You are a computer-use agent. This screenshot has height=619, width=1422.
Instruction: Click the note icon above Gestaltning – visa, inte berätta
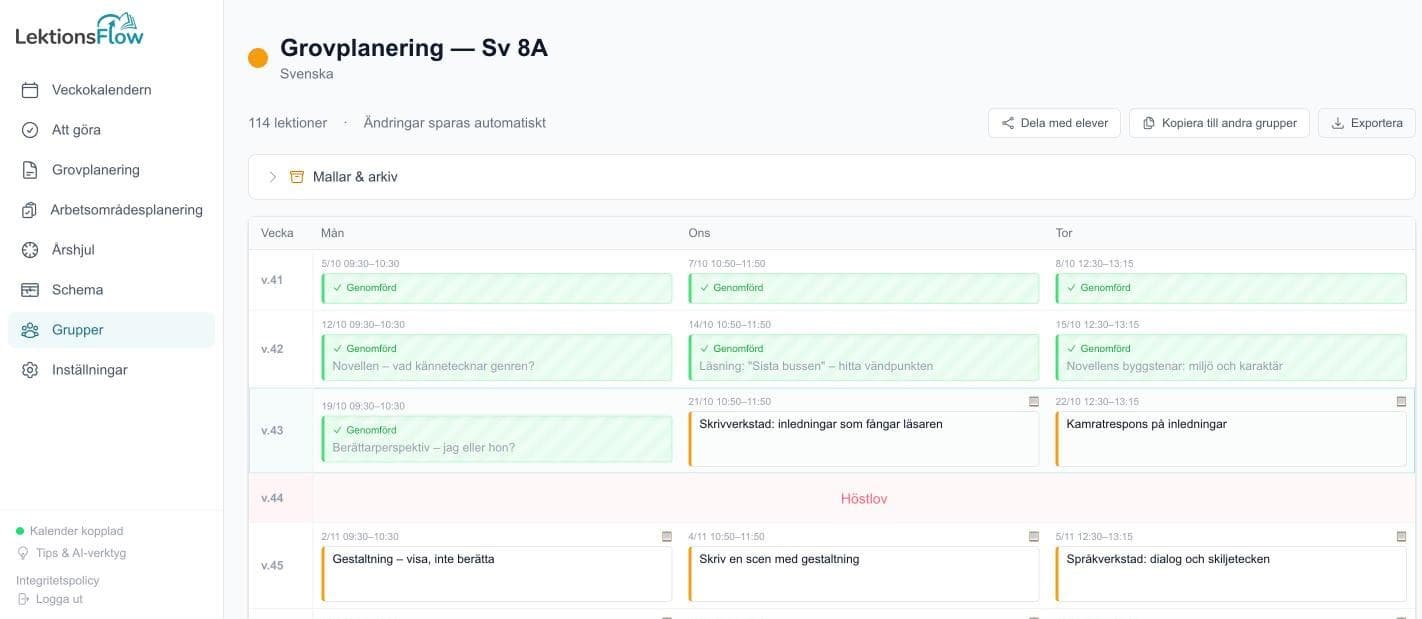point(667,536)
